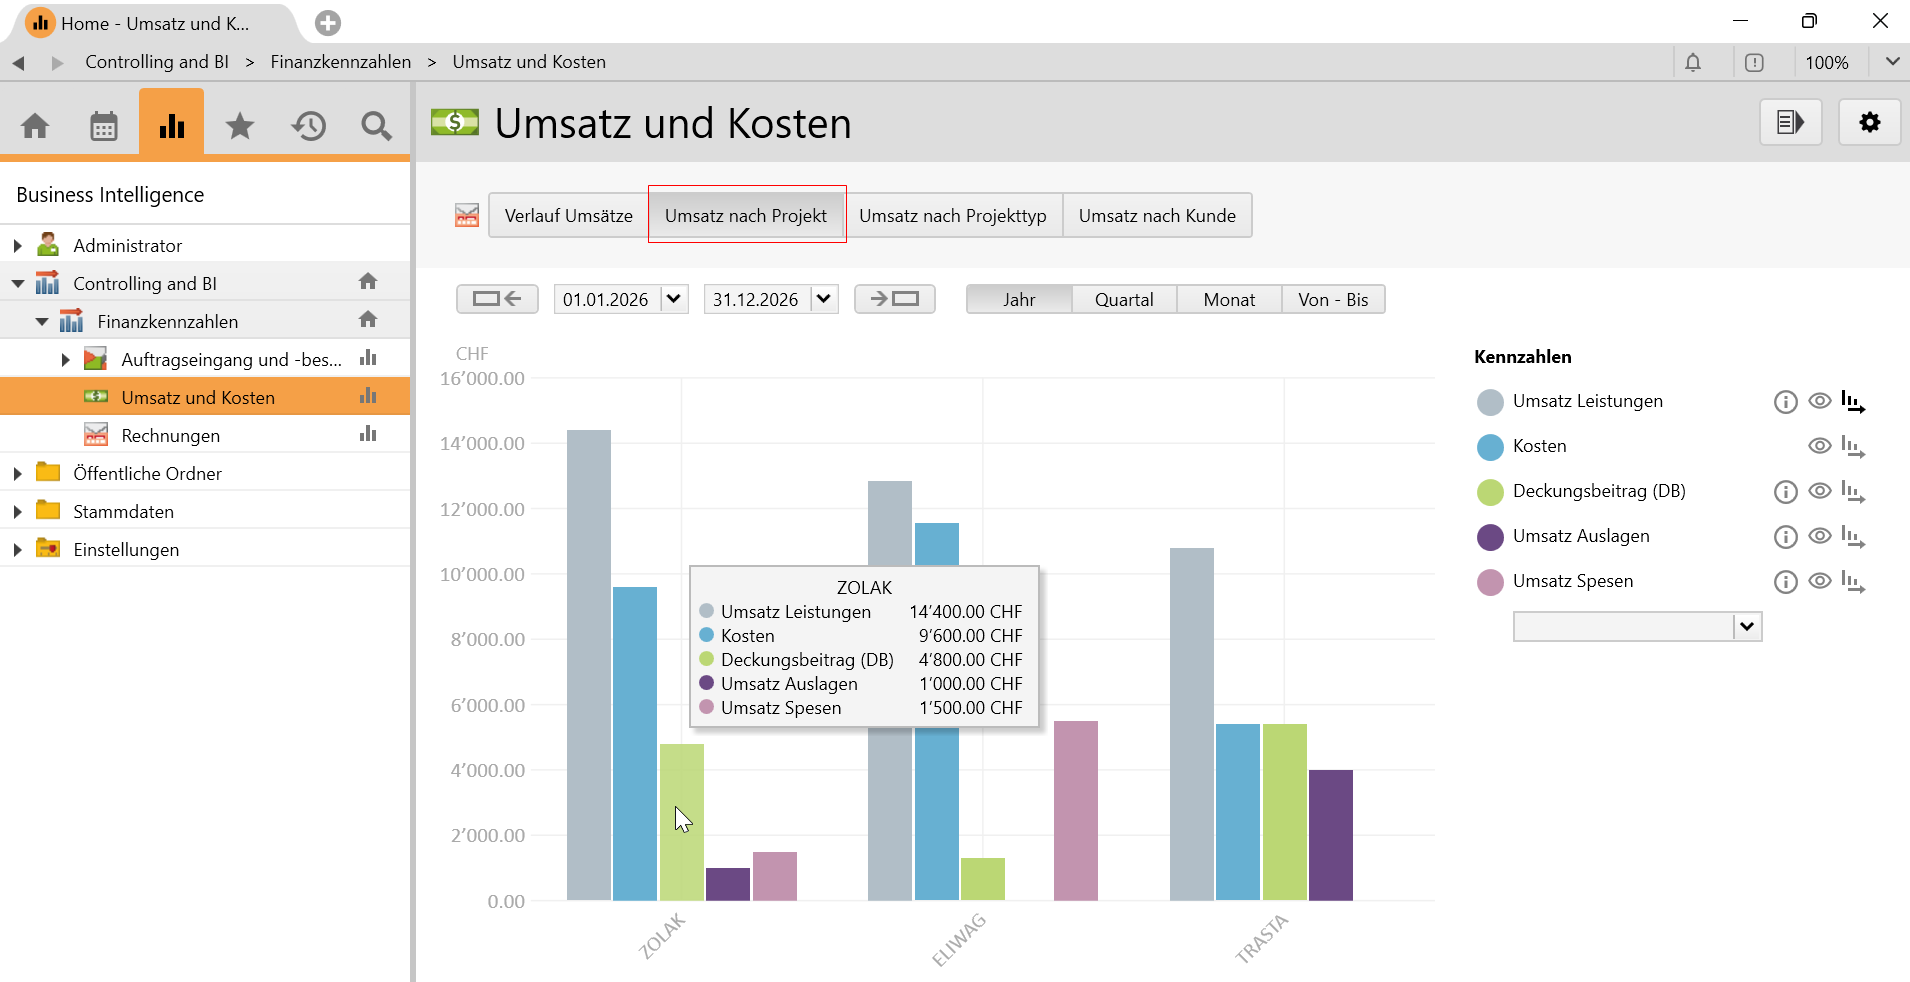Go to the previous period arrow button

497,299
